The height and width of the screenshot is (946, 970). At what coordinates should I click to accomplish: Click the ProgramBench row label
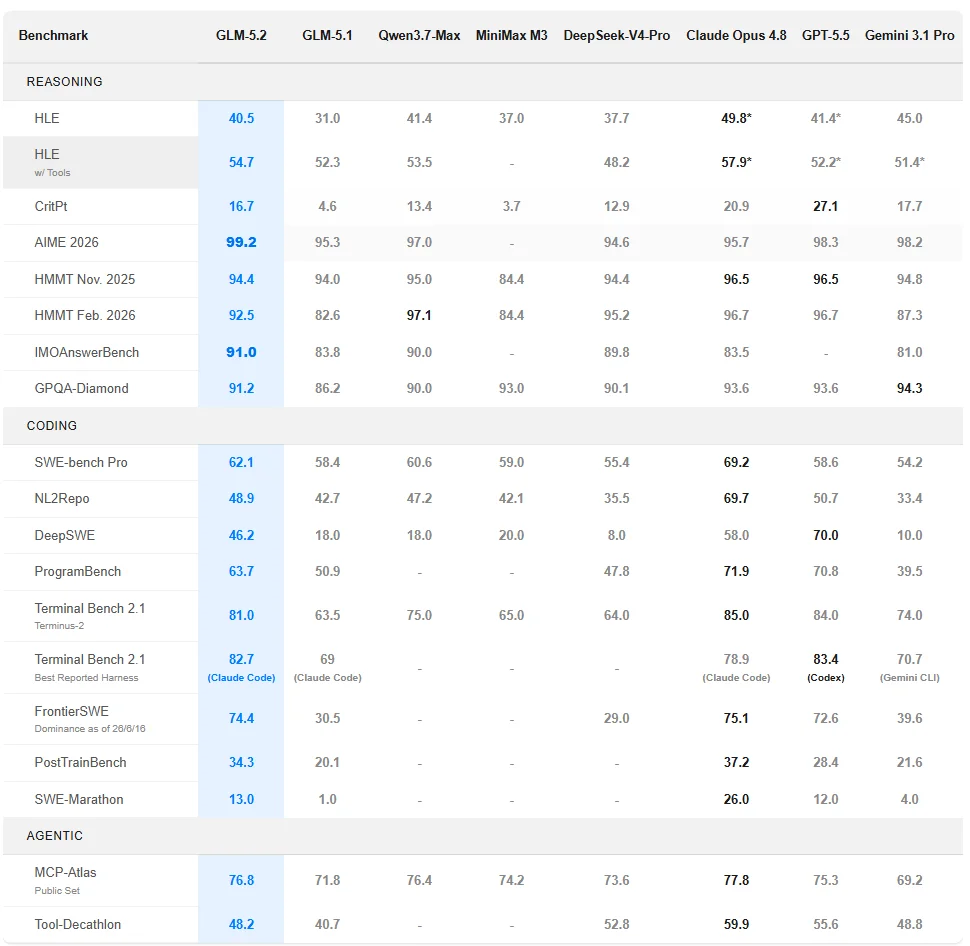[77, 571]
